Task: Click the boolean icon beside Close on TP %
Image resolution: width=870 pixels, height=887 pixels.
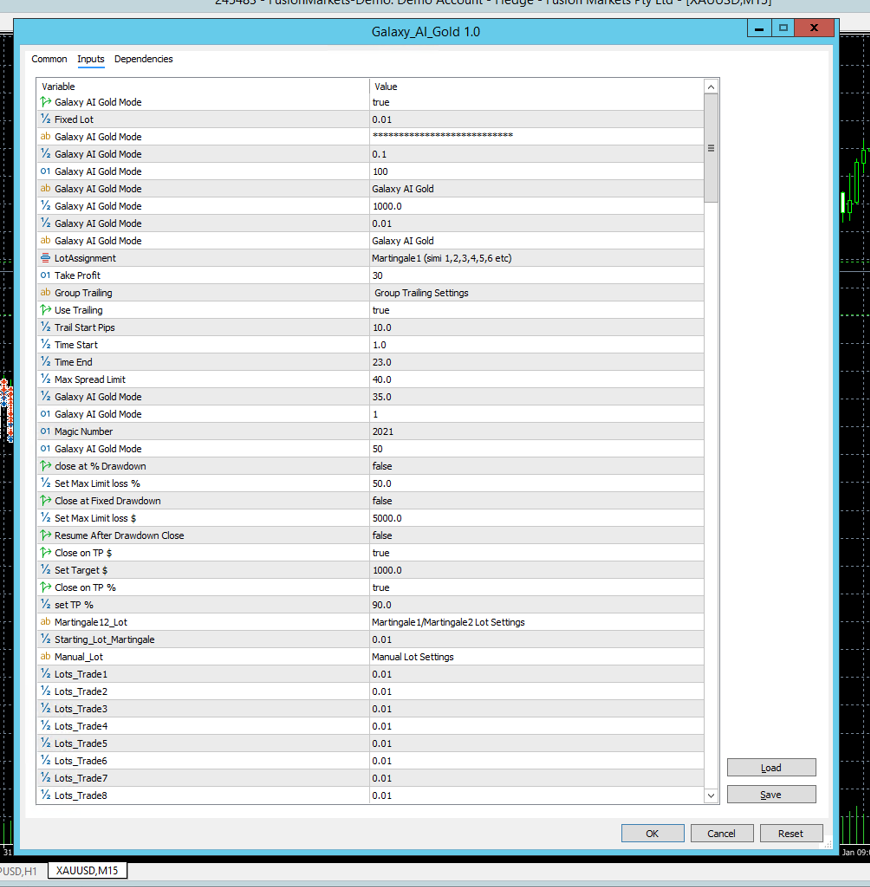Action: pyautogui.click(x=46, y=587)
